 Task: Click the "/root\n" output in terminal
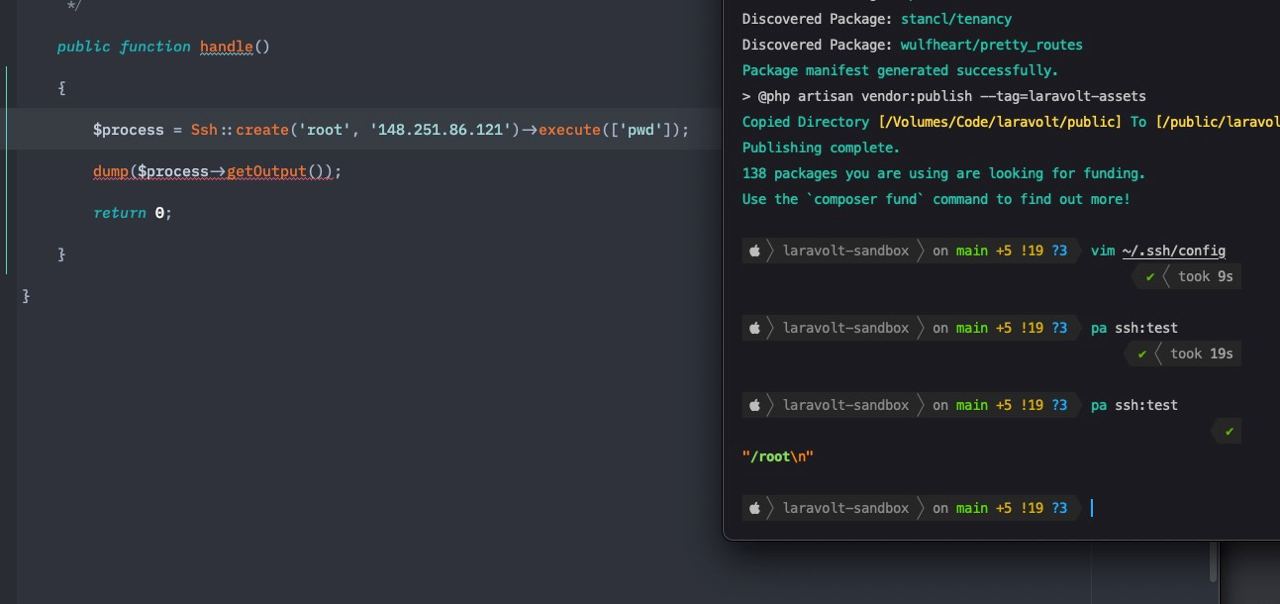click(777, 457)
